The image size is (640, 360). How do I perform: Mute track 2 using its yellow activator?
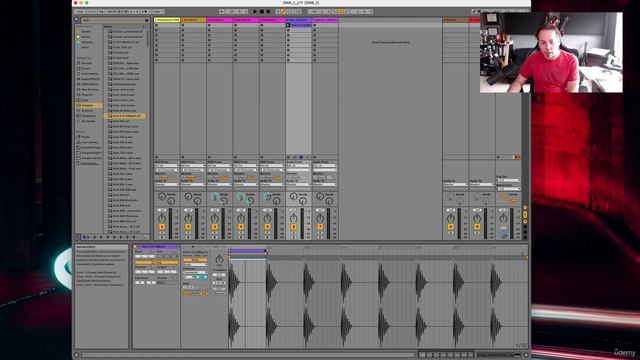coord(188,227)
